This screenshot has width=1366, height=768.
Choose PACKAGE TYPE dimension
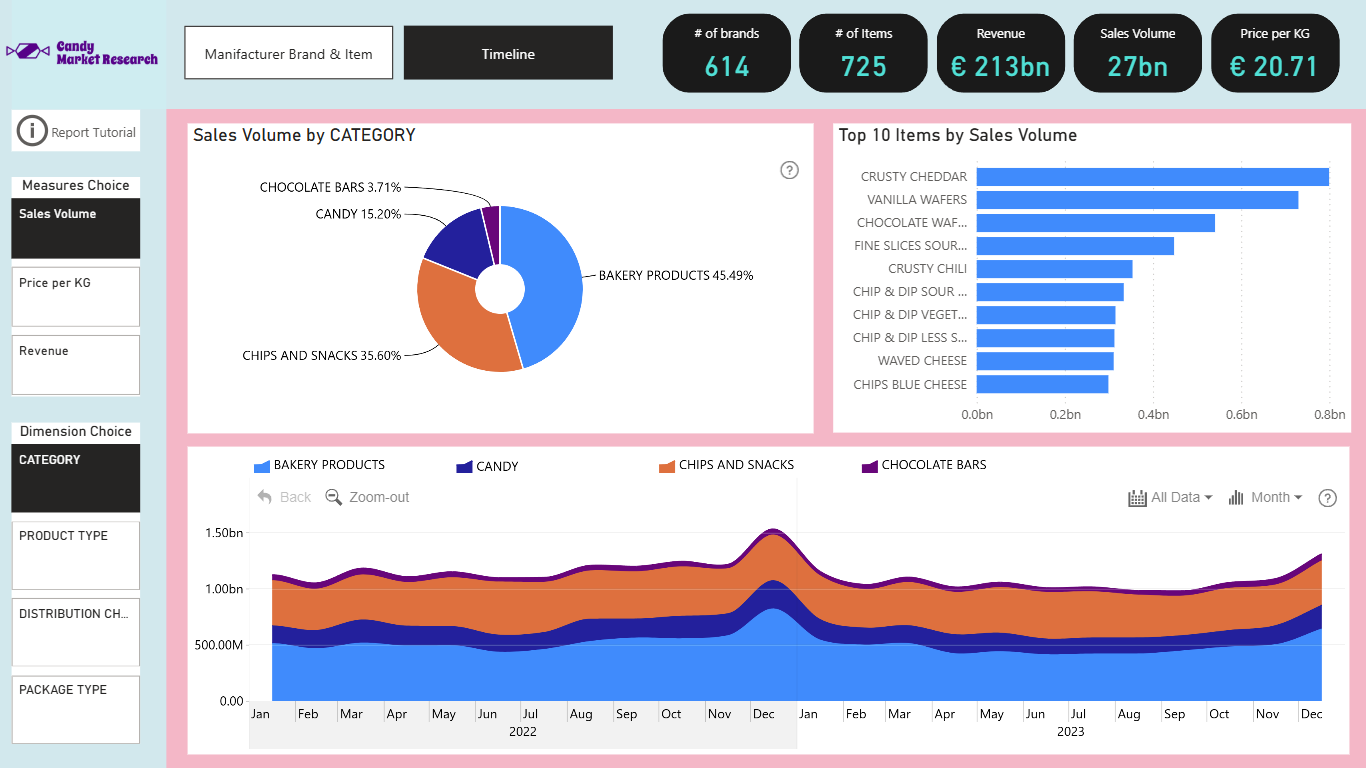[76, 710]
